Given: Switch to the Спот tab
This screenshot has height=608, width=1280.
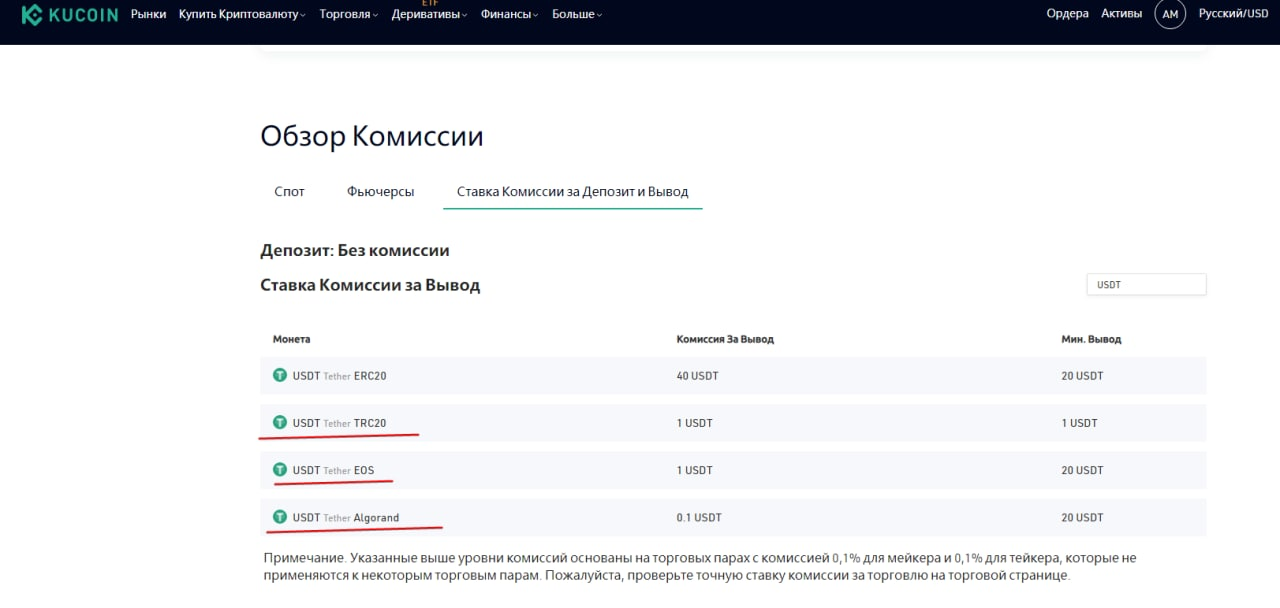Looking at the screenshot, I should coord(289,191).
